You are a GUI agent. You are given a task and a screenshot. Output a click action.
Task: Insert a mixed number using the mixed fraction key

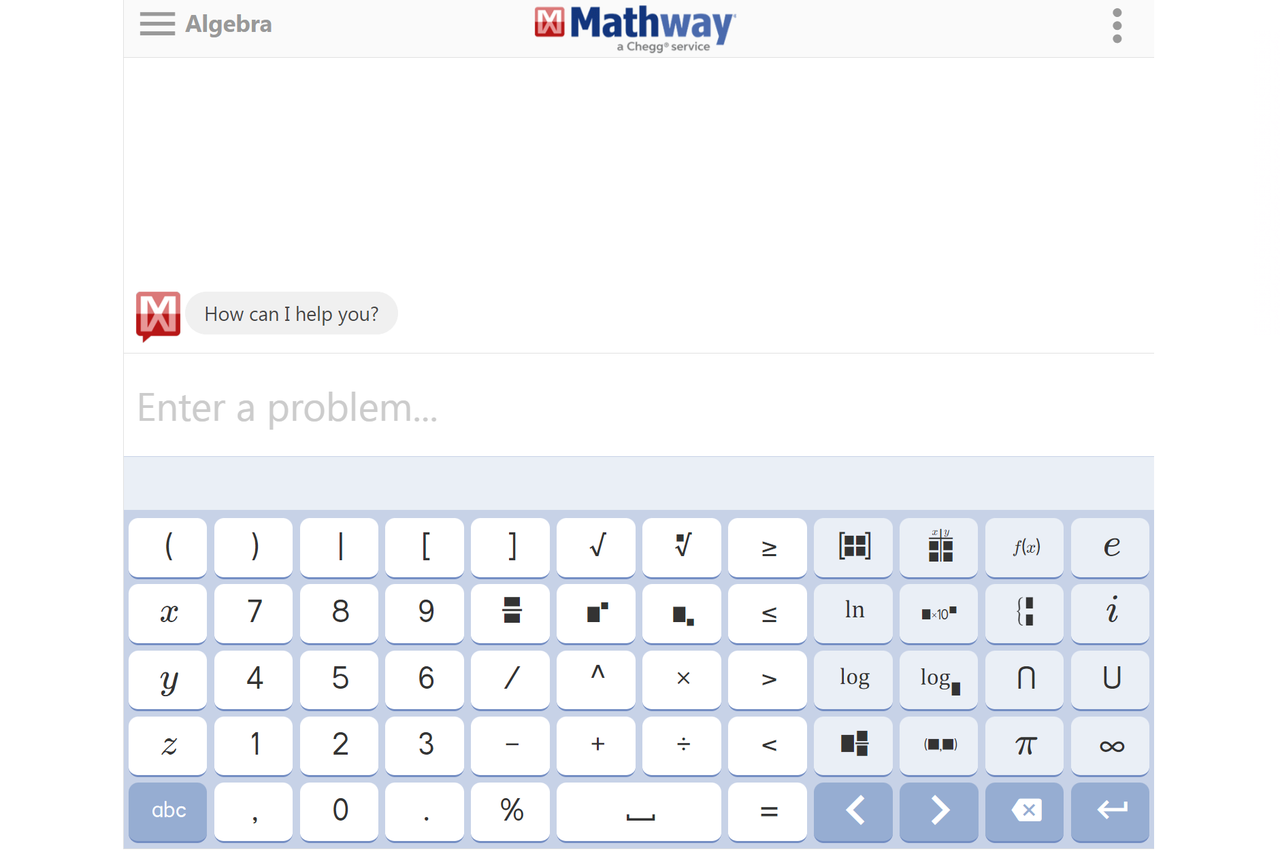(x=853, y=745)
